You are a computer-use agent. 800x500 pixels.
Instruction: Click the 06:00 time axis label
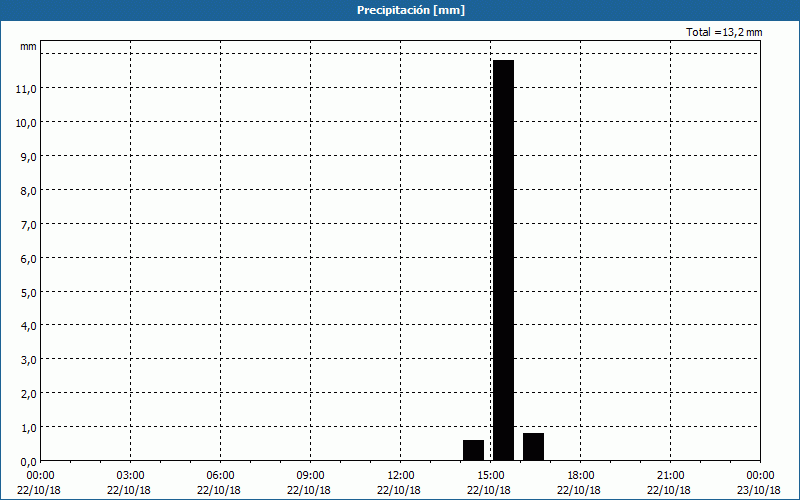click(x=220, y=476)
